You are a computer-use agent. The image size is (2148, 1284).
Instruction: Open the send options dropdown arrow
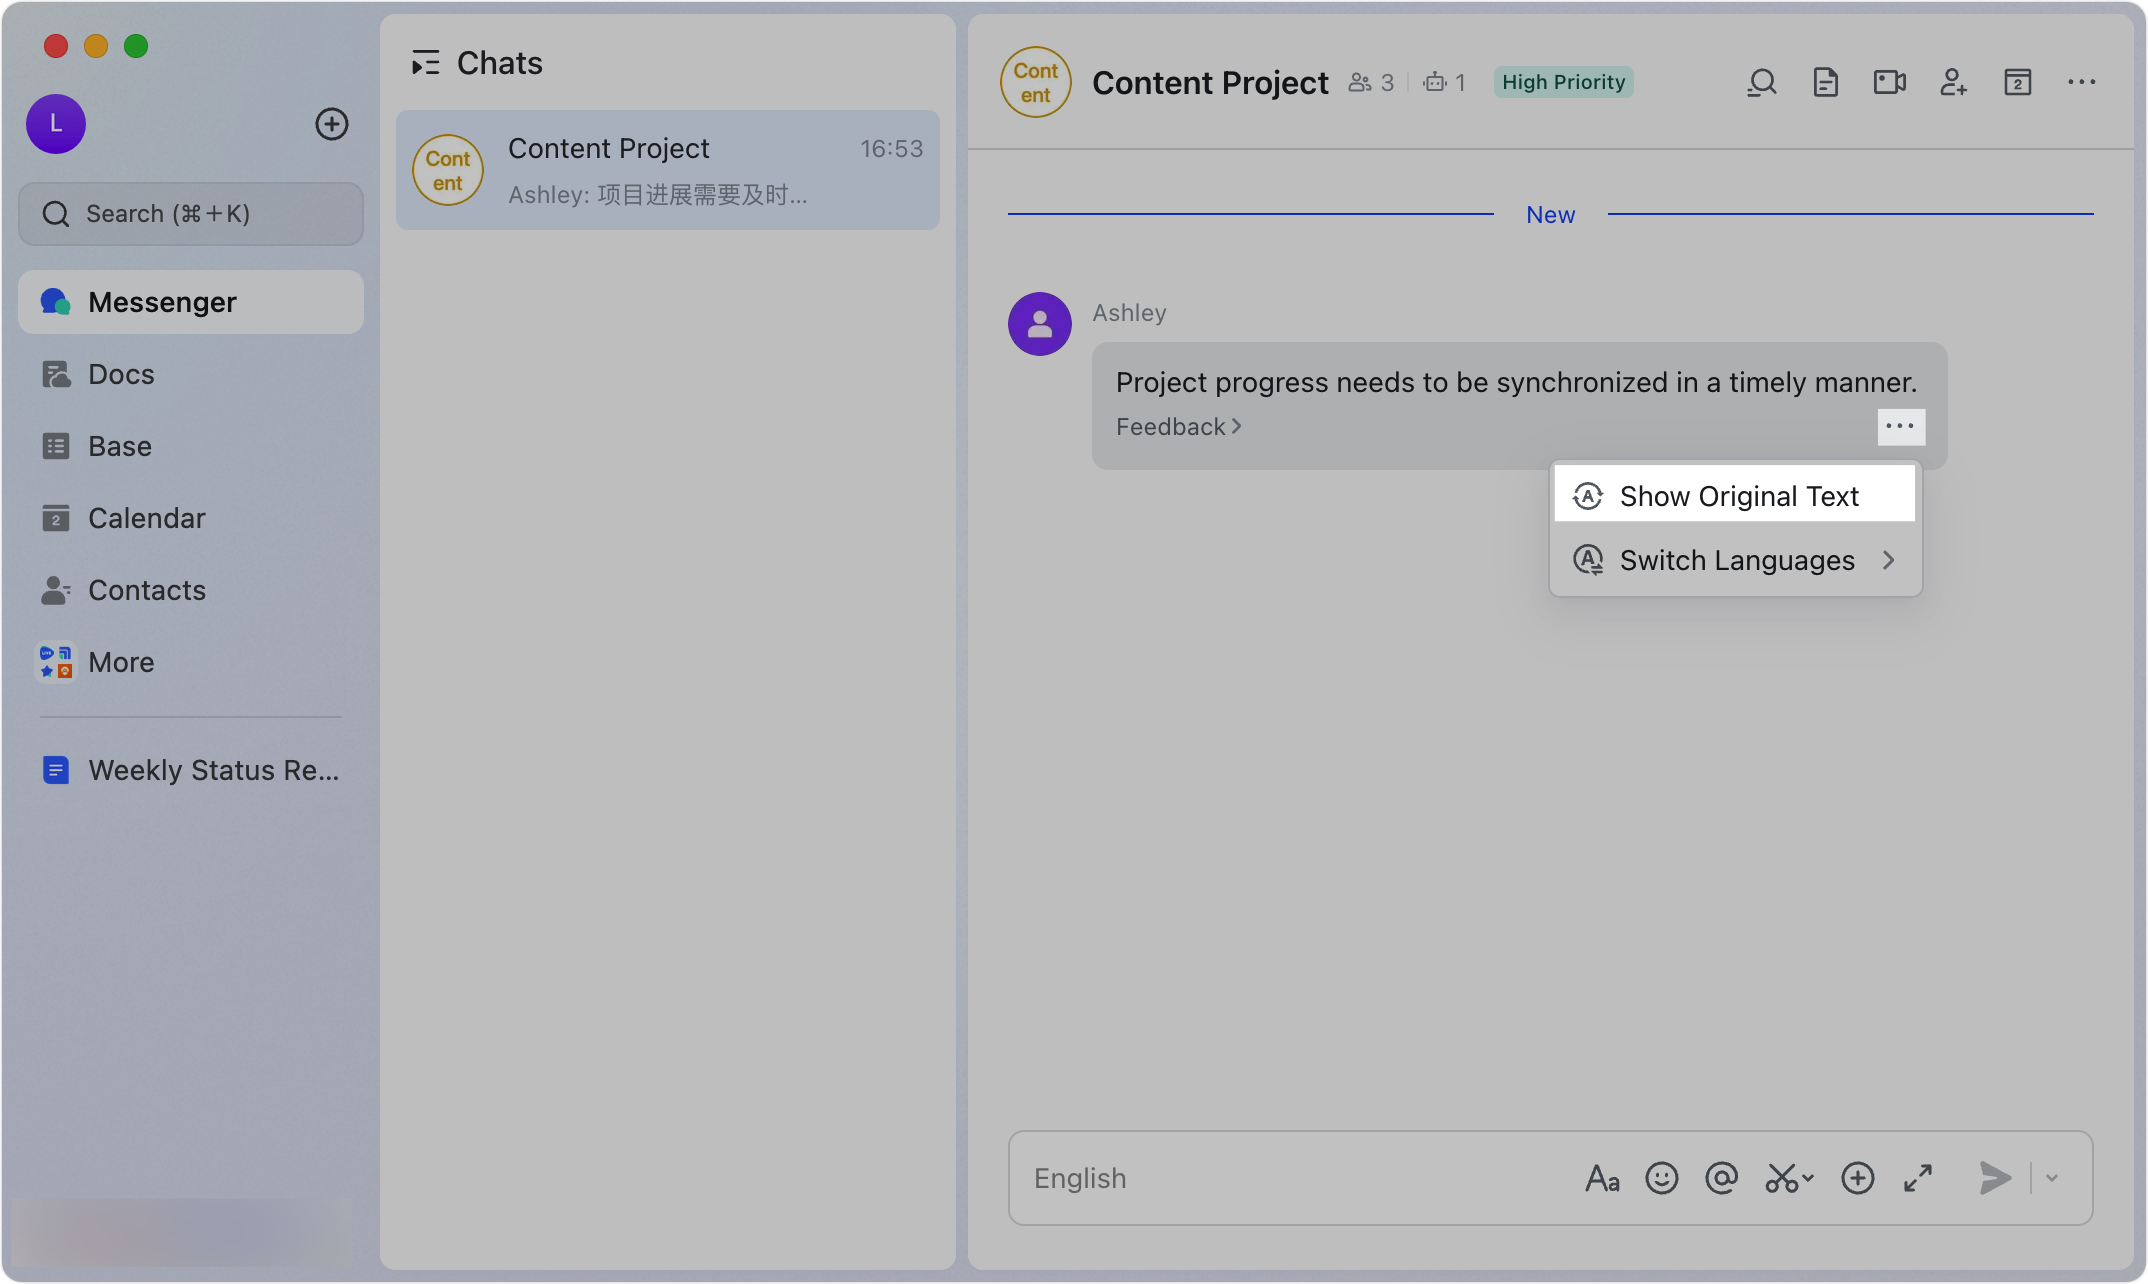coord(2051,1178)
